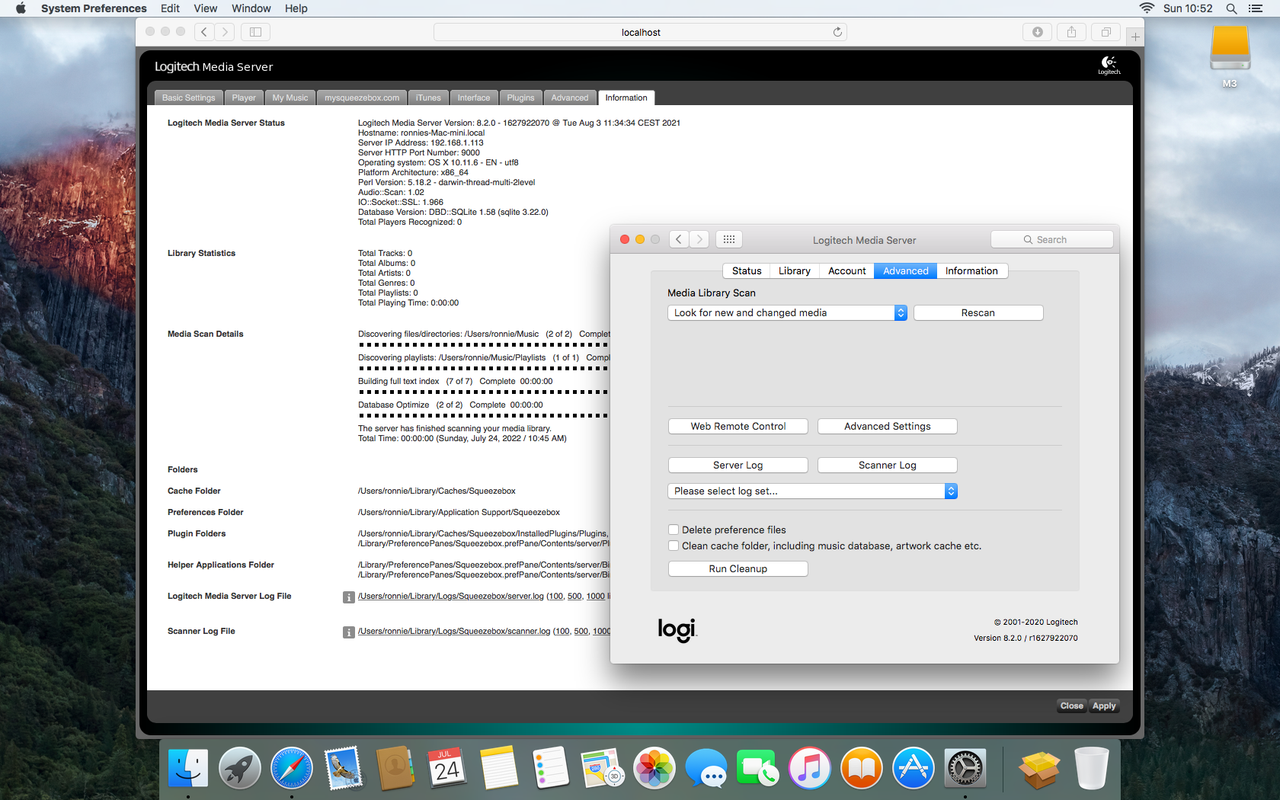Click the back arrow in the preference pane toolbar
Screen dimensions: 1280x800
click(x=678, y=239)
